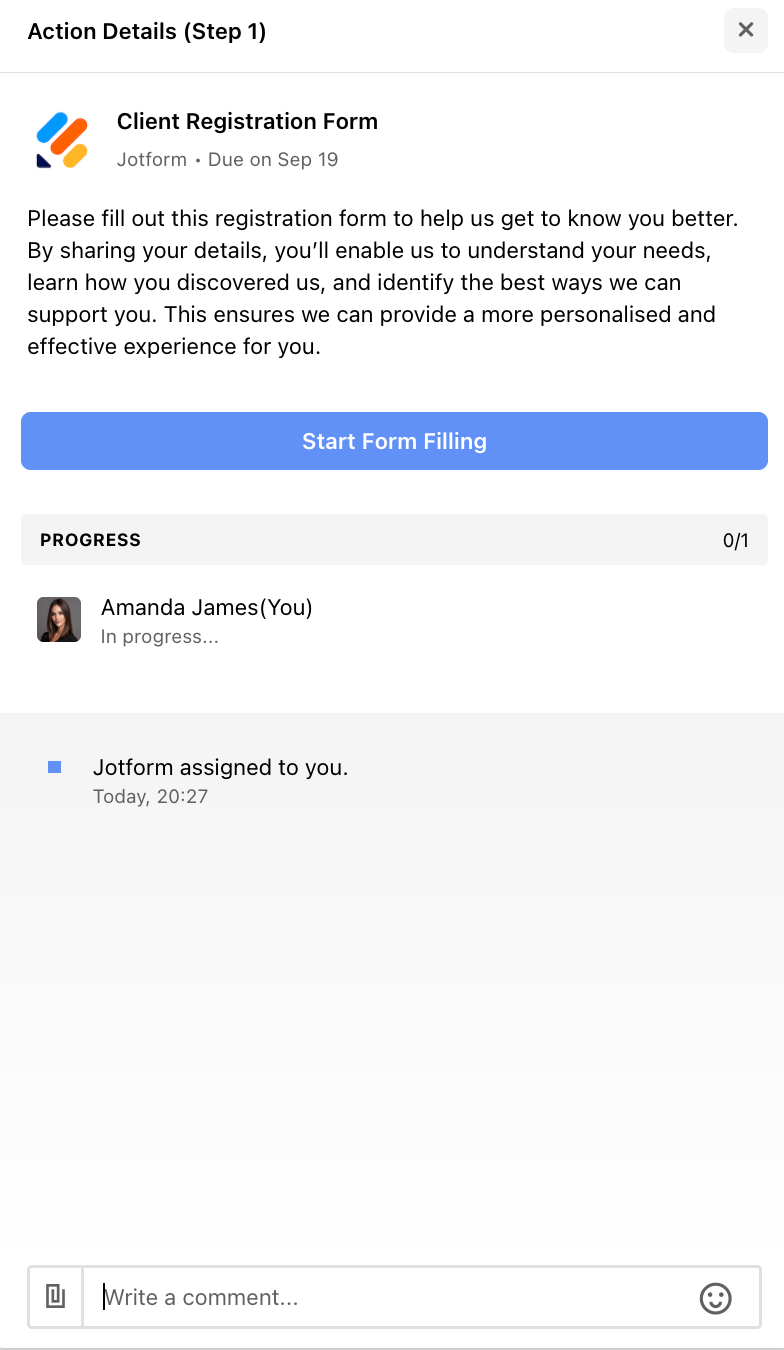Click the In progress... status text
This screenshot has height=1350, width=784.
pos(159,637)
